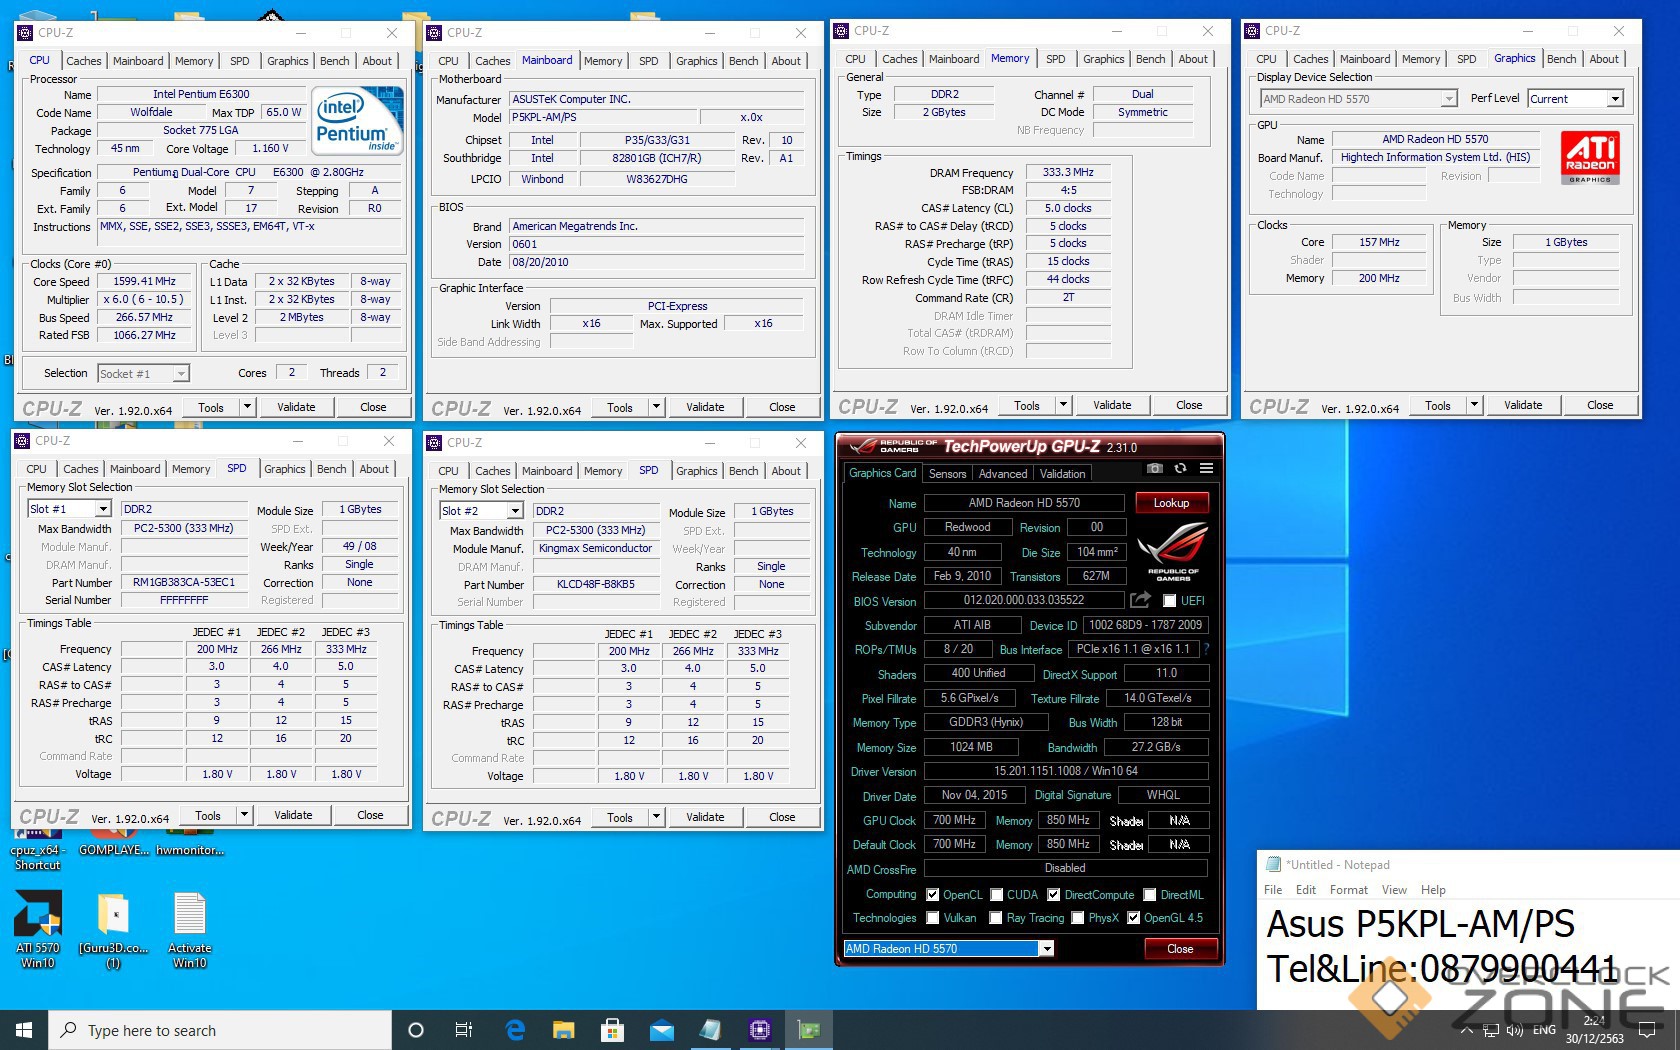
Task: Toggle the DirectCompute checkbox
Action: pos(1054,895)
